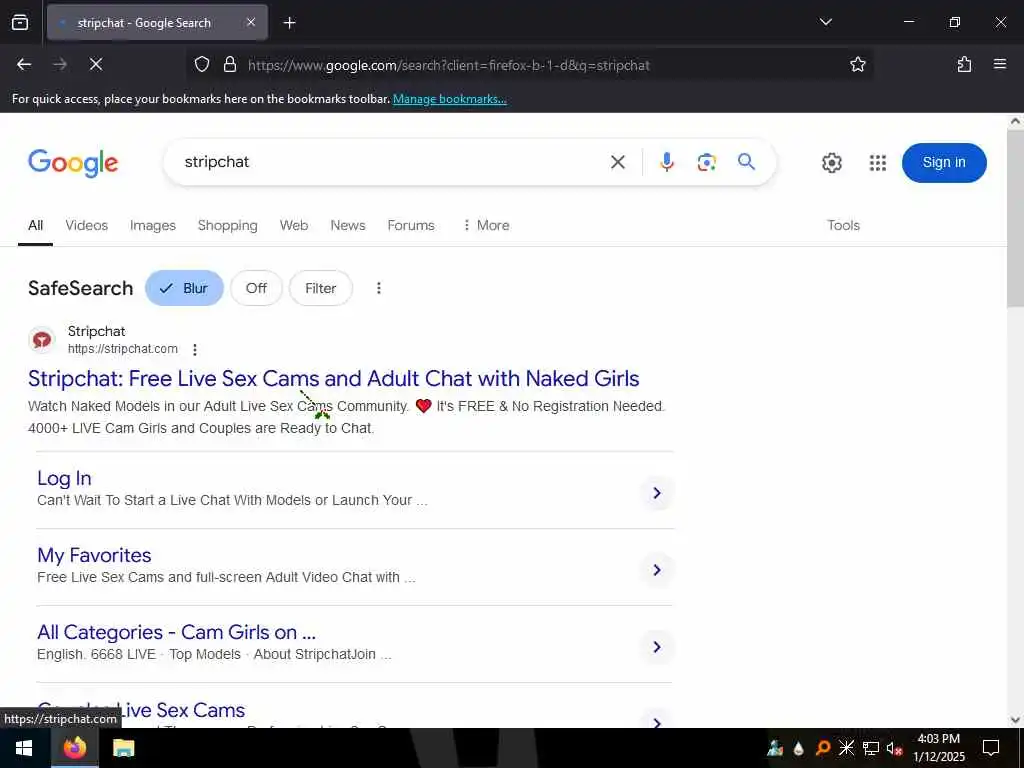Screen dimensions: 1024x768
Task: Open the Windows Start menu
Action: coord(24,748)
